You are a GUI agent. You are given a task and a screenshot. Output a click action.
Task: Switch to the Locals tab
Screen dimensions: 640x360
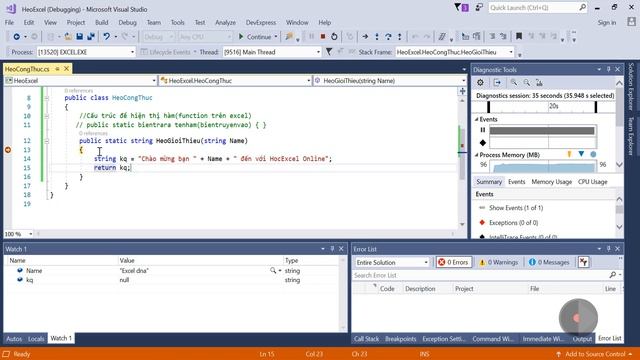pyautogui.click(x=36, y=338)
